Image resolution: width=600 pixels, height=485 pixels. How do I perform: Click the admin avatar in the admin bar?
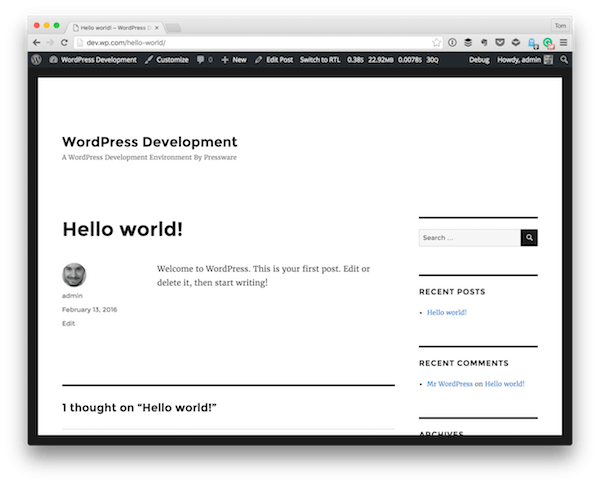(x=548, y=60)
